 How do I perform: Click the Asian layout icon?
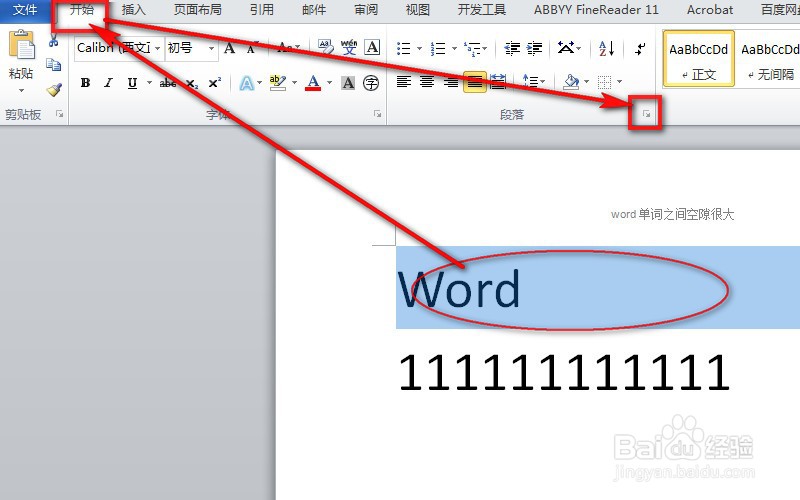pyautogui.click(x=566, y=48)
